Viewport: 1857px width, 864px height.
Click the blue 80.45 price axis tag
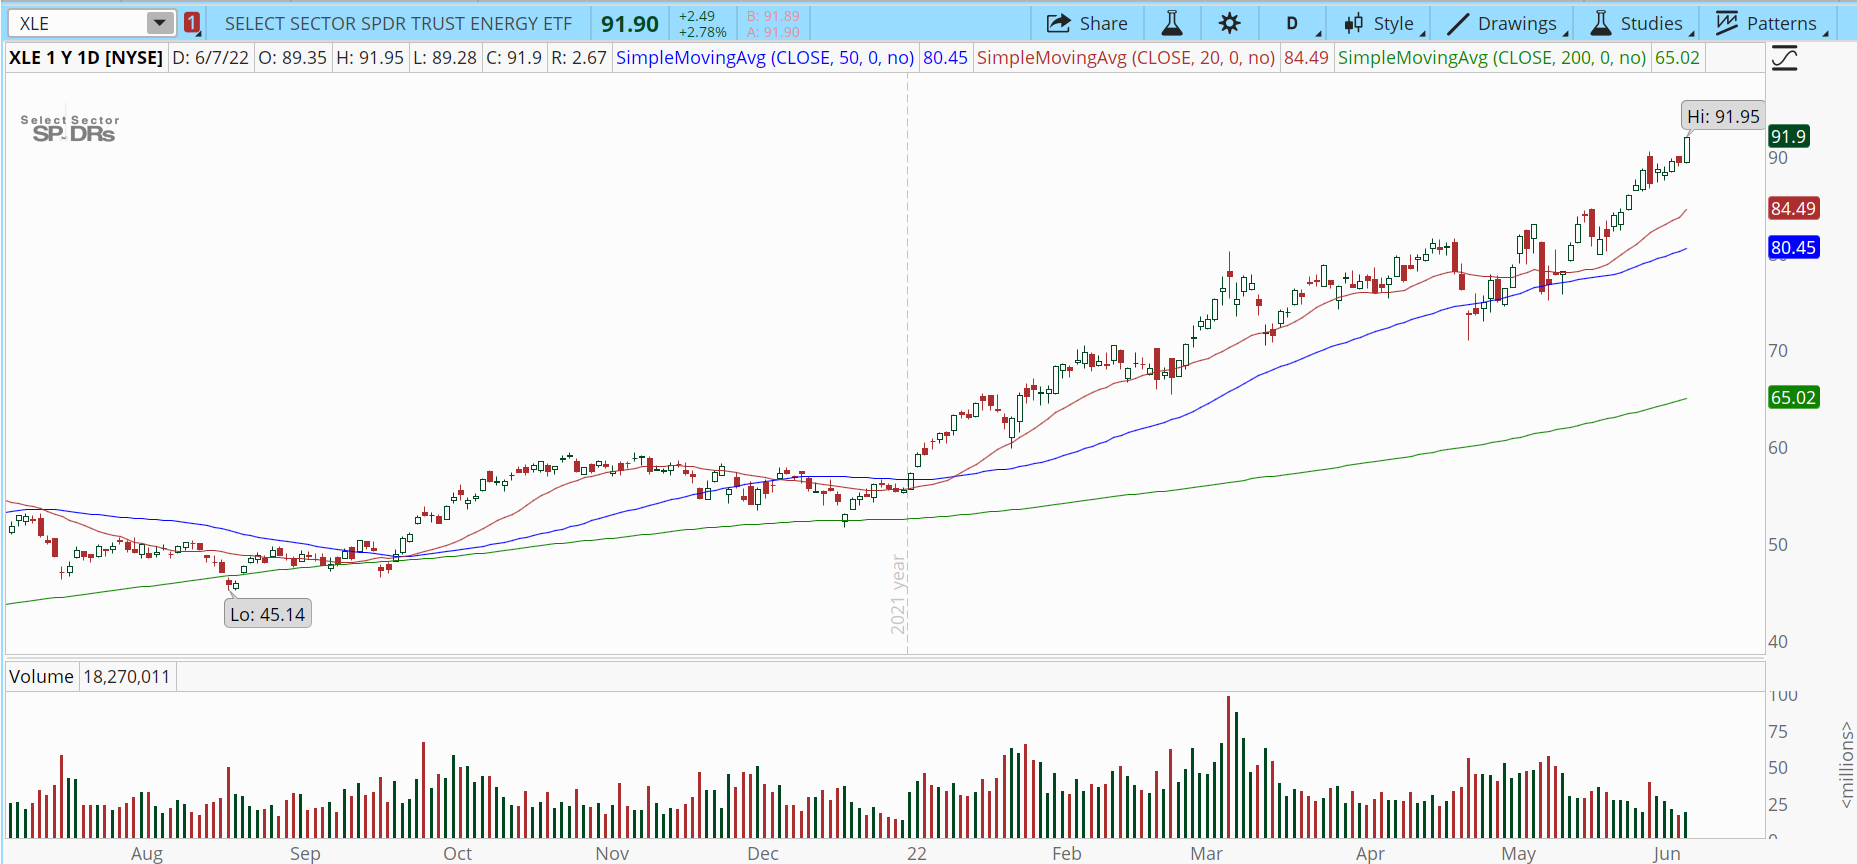pyautogui.click(x=1793, y=248)
